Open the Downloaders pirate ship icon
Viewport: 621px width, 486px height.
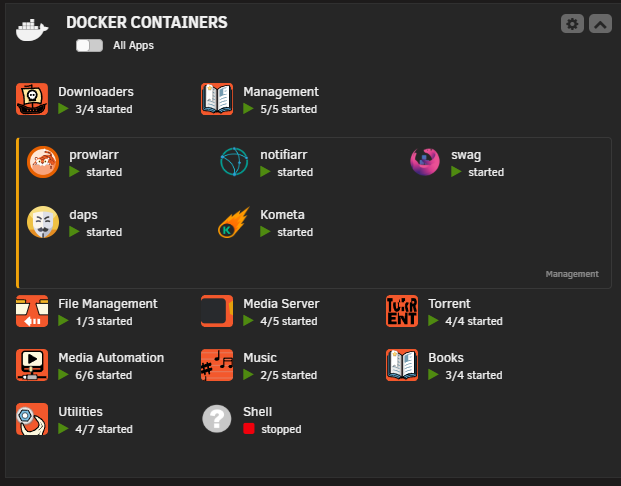(x=32, y=99)
